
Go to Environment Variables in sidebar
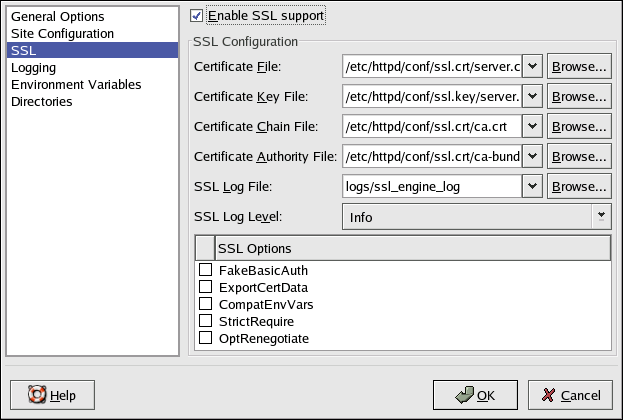[75, 84]
